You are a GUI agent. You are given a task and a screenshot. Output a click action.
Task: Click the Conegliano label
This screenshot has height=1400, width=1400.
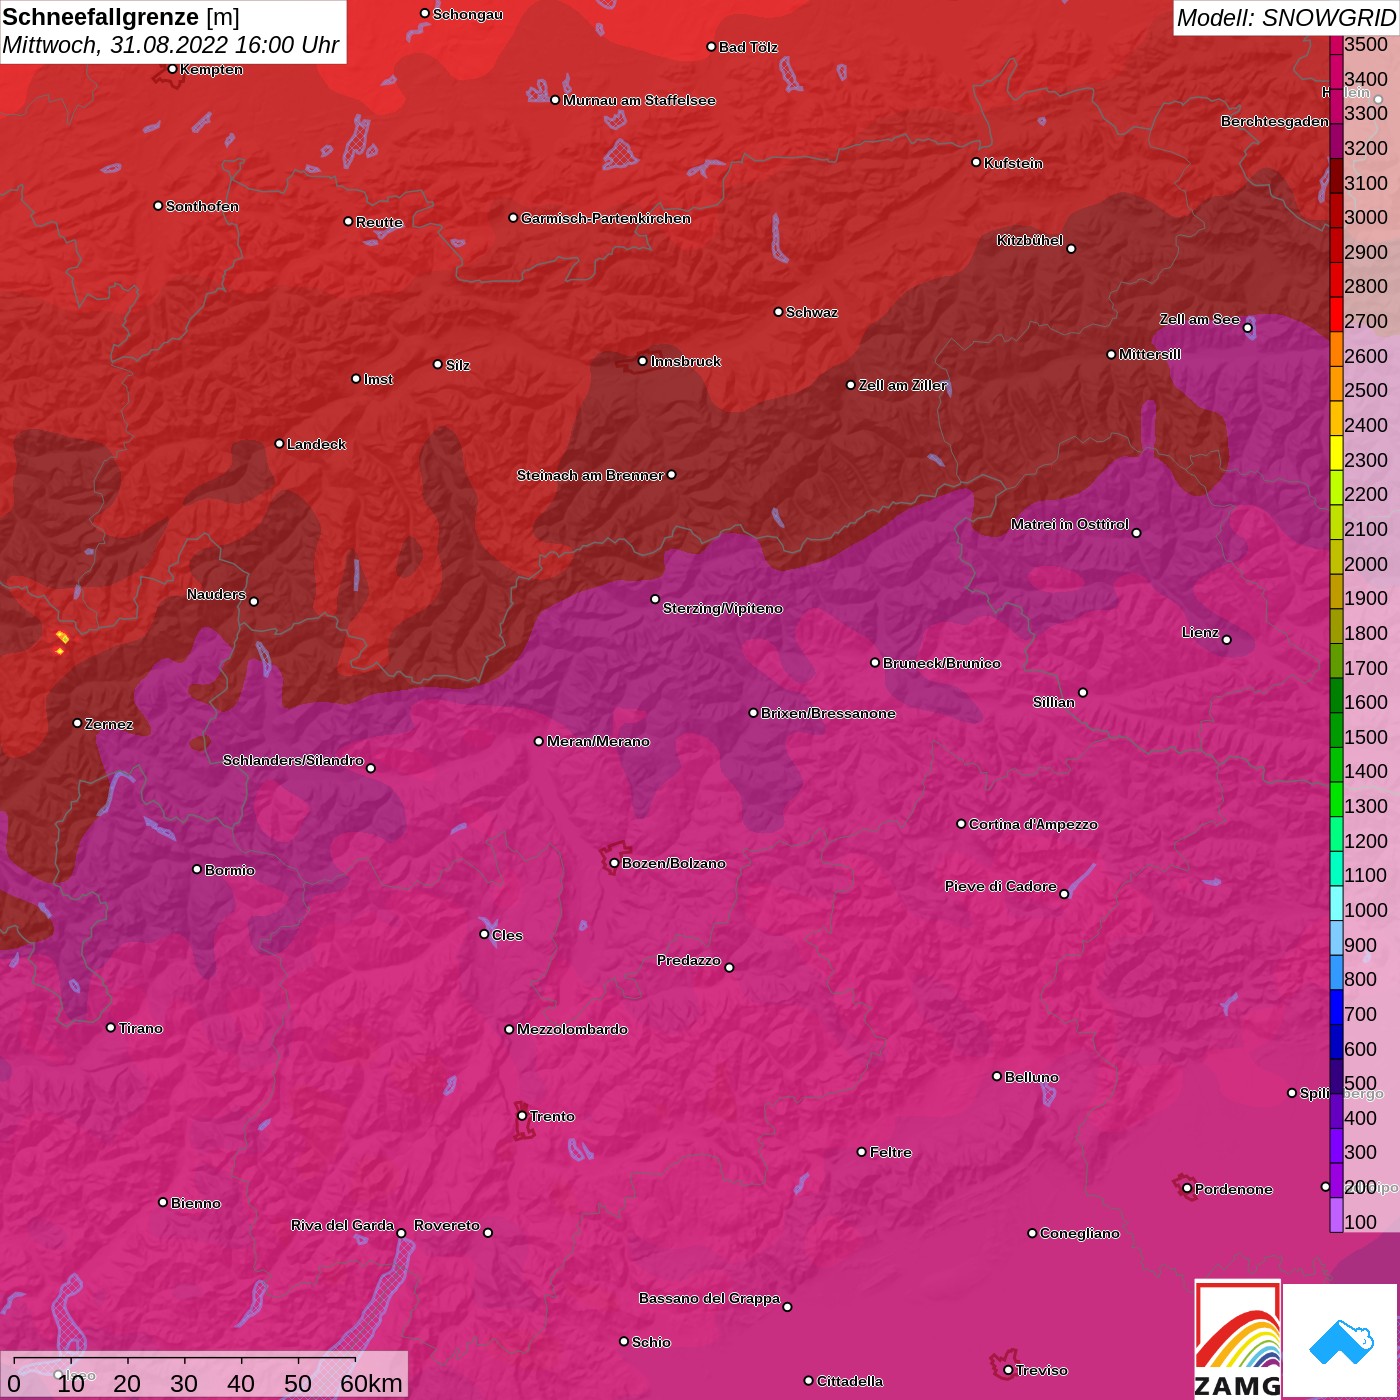[1080, 1233]
